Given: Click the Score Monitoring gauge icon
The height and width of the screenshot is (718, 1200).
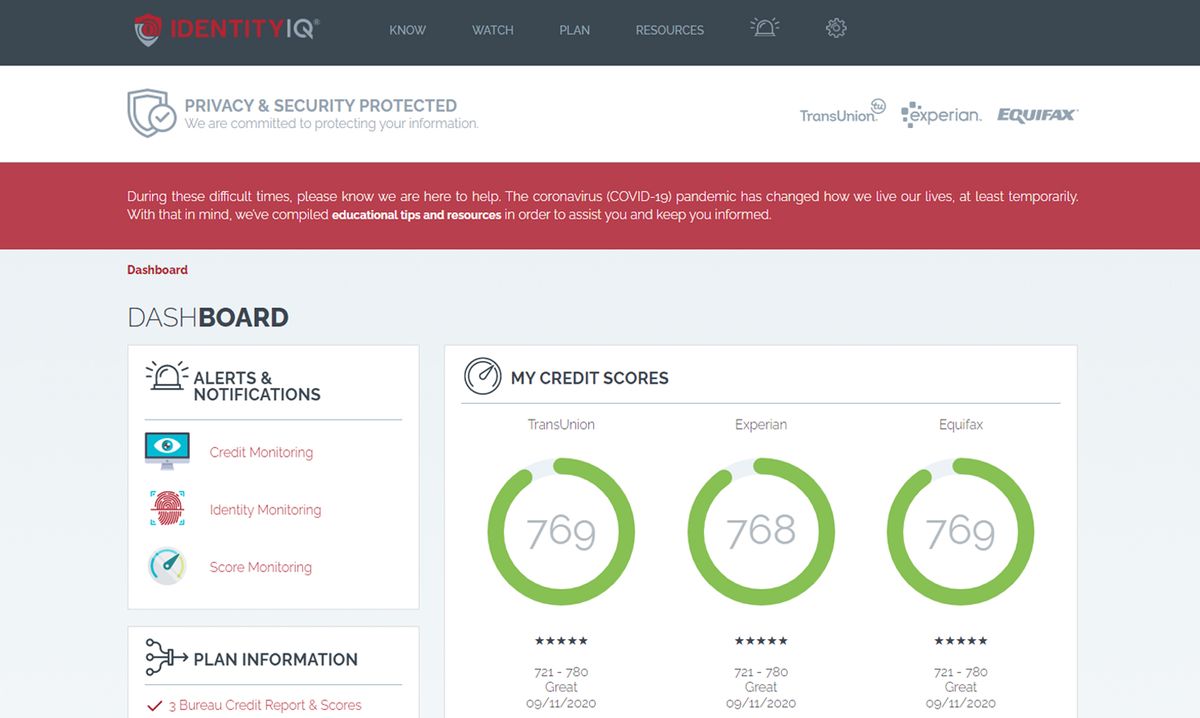Looking at the screenshot, I should tap(166, 566).
